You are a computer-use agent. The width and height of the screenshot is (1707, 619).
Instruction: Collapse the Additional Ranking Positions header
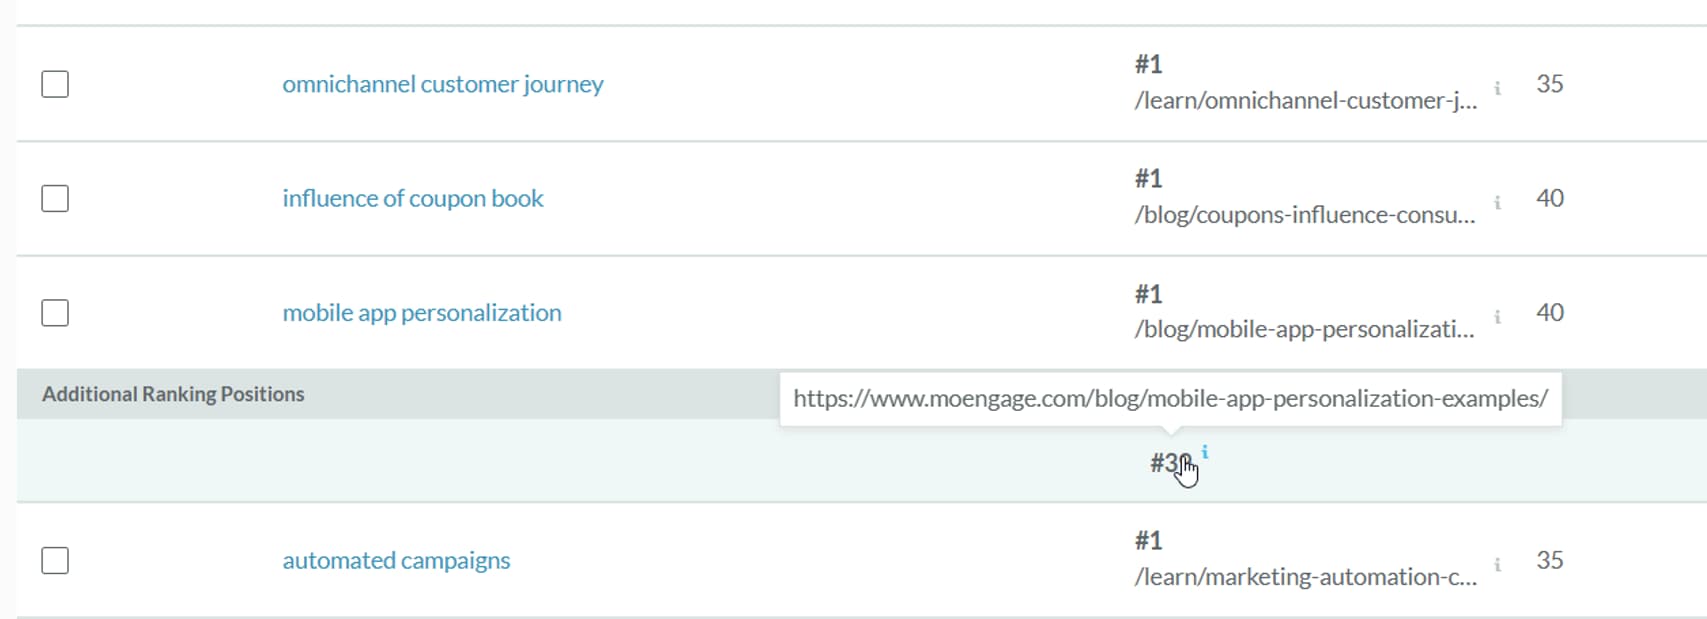[173, 394]
